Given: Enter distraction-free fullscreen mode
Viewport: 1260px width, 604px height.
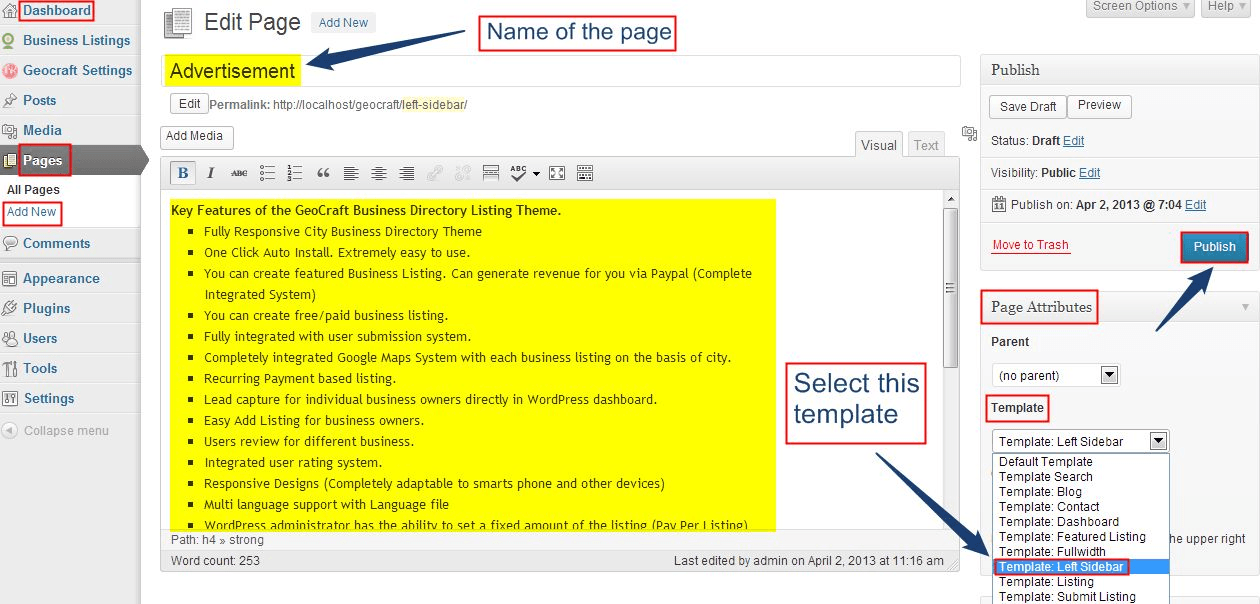Looking at the screenshot, I should point(557,173).
